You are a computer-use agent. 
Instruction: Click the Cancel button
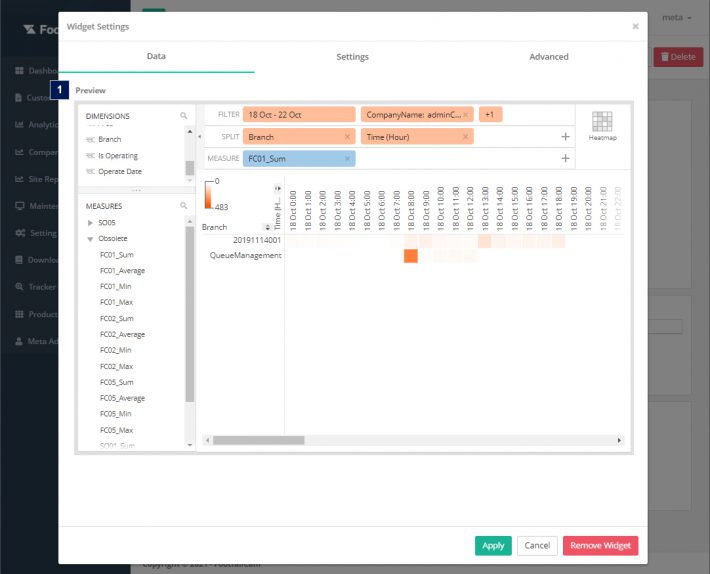tap(537, 545)
